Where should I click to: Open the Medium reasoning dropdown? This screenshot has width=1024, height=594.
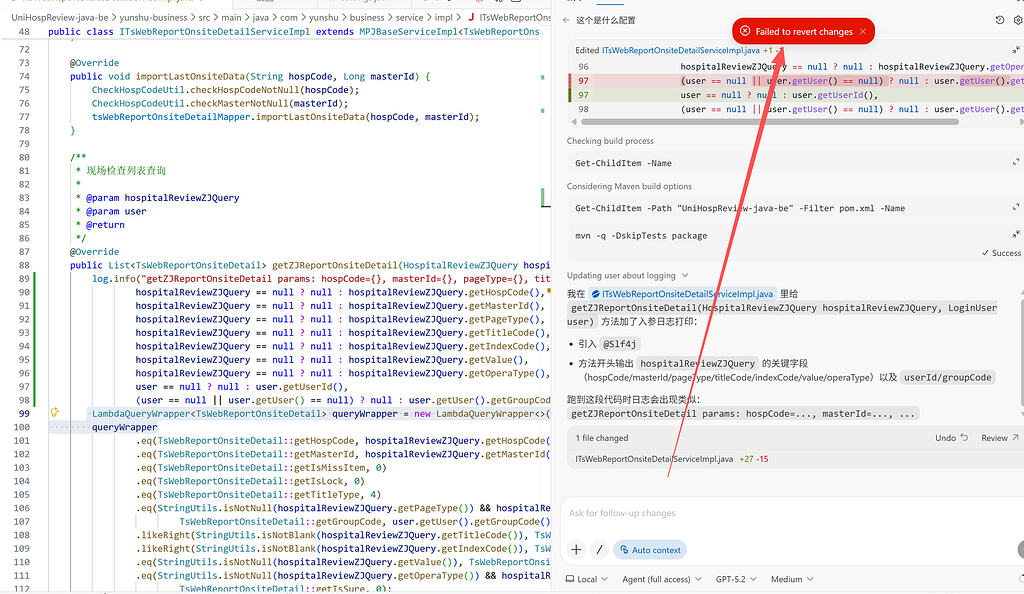pos(792,579)
